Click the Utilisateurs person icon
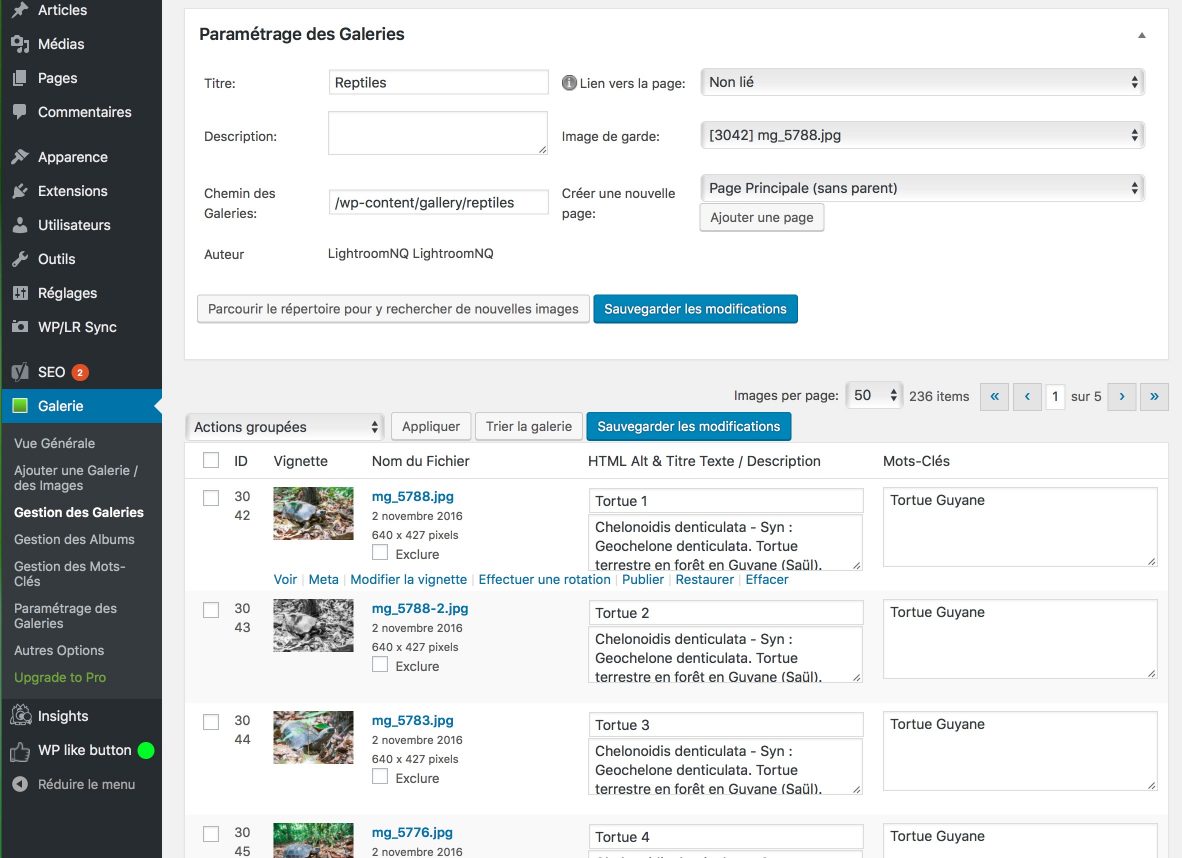This screenshot has height=858, width=1182. [x=20, y=225]
